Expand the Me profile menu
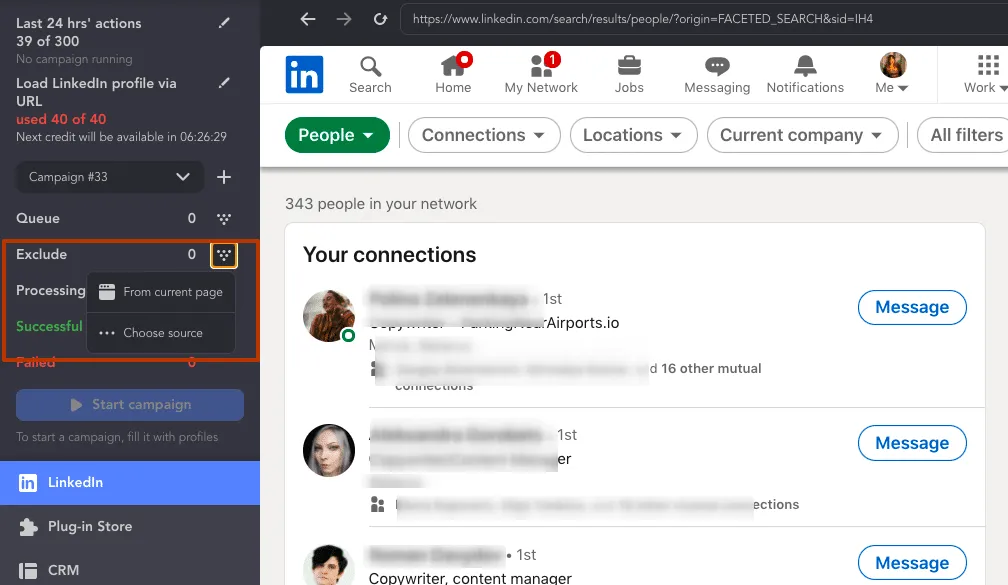The height and width of the screenshot is (585, 1008). (x=892, y=75)
